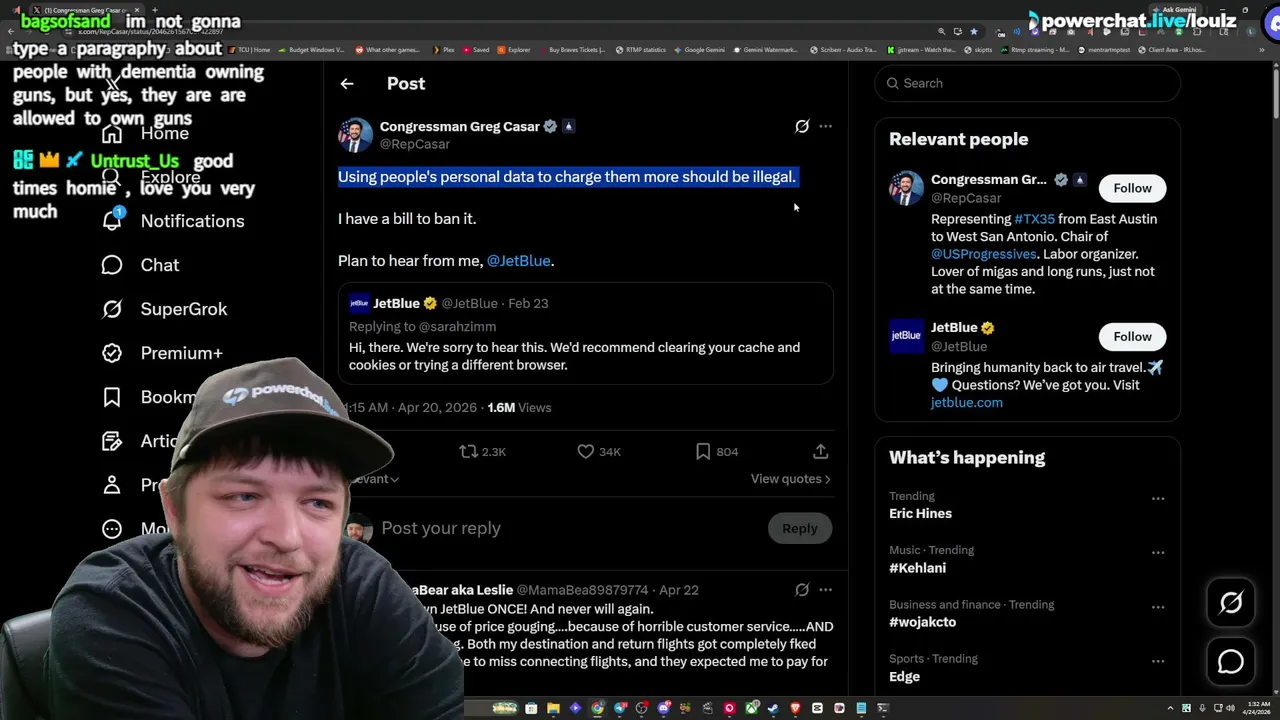This screenshot has height=720, width=1280.
Task: Click the More circle icon in sidebar
Action: pos(112,529)
